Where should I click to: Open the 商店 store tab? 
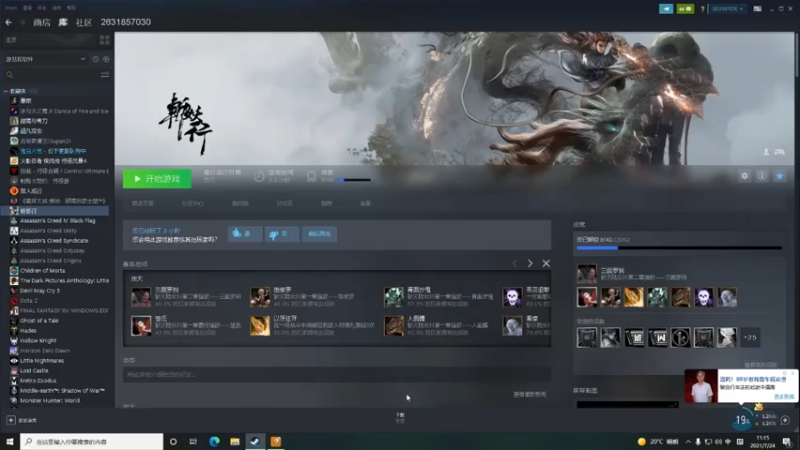42,22
